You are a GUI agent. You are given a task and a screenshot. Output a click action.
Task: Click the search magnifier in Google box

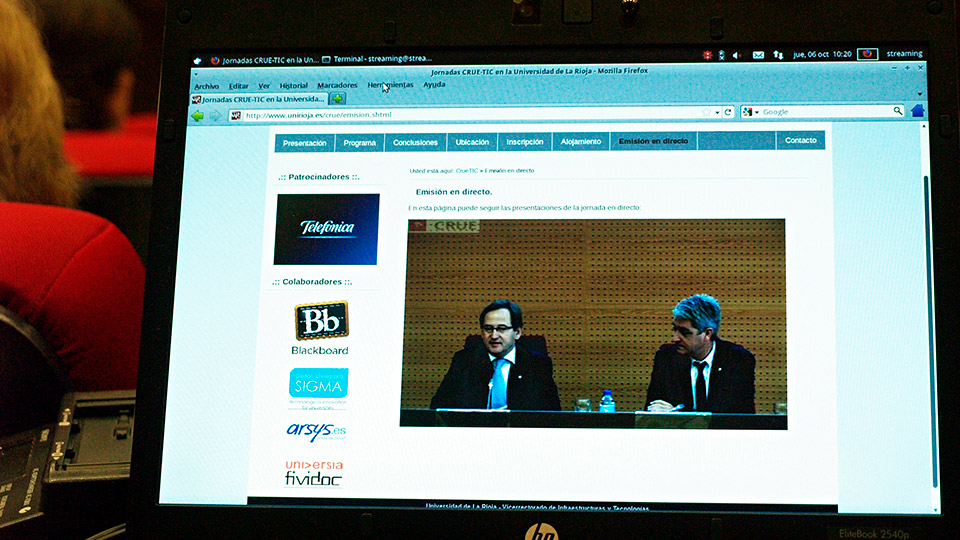[x=898, y=111]
